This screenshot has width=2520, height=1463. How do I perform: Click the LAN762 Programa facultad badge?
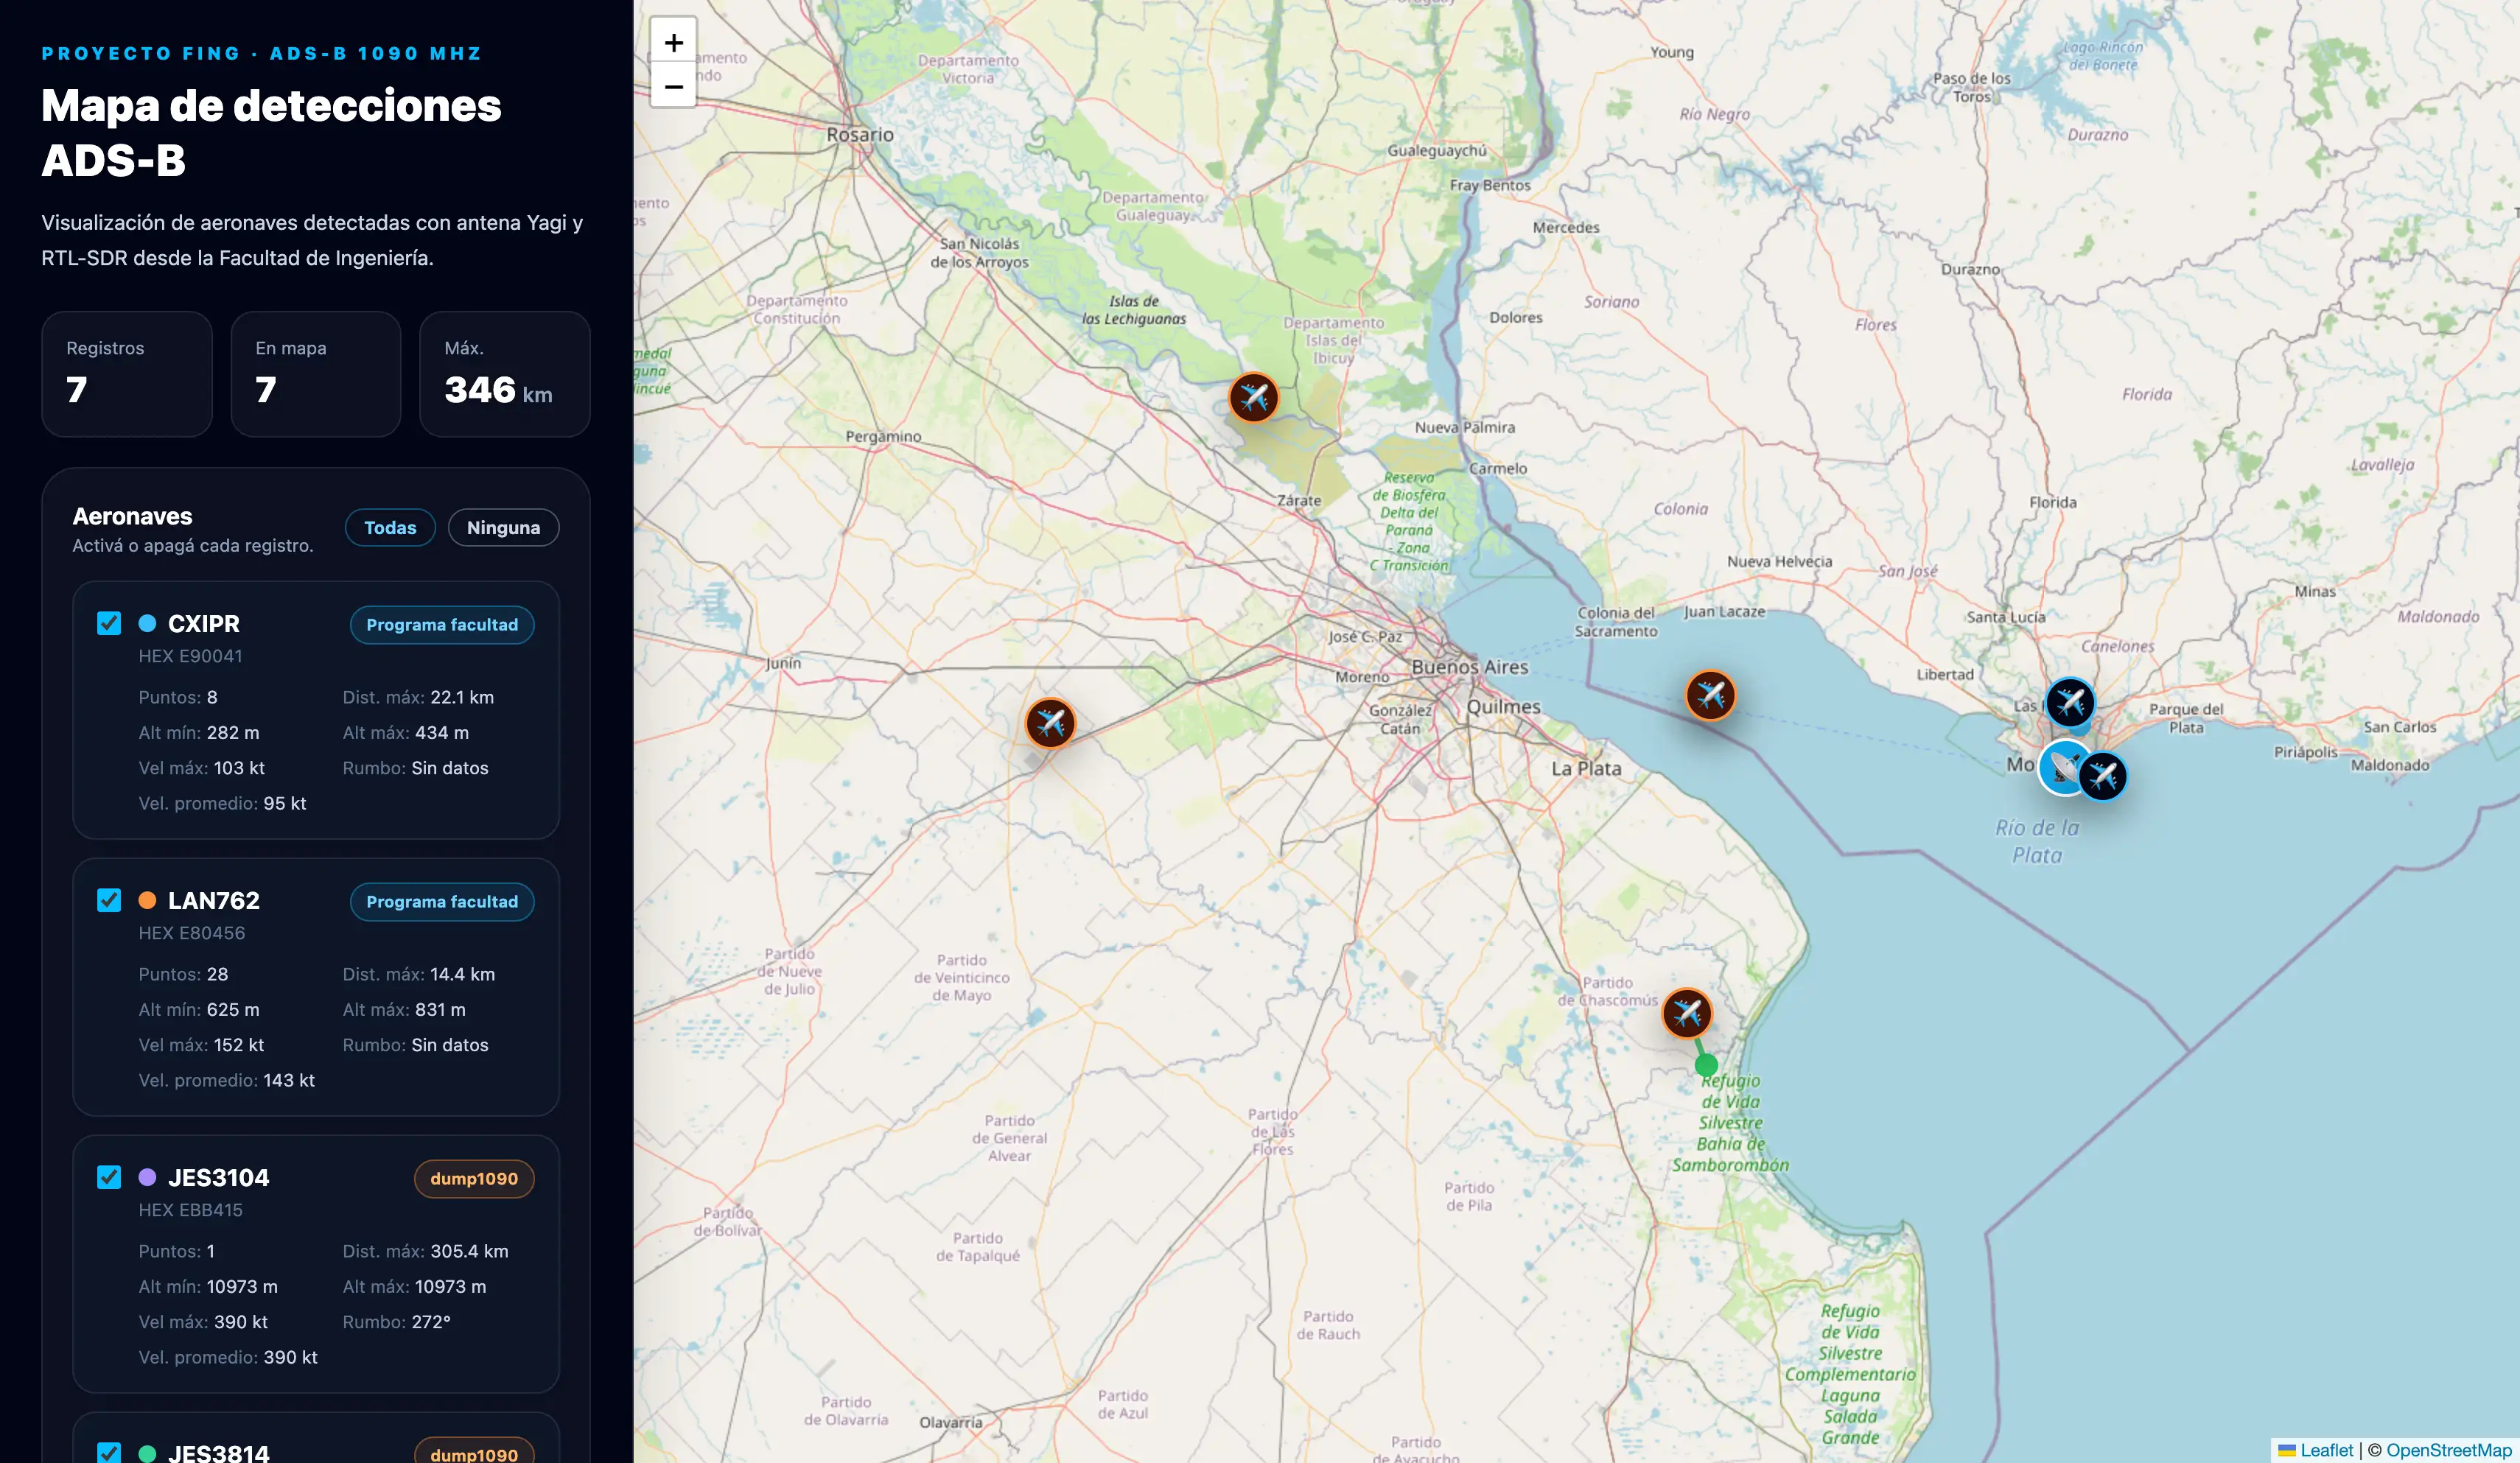tap(442, 901)
